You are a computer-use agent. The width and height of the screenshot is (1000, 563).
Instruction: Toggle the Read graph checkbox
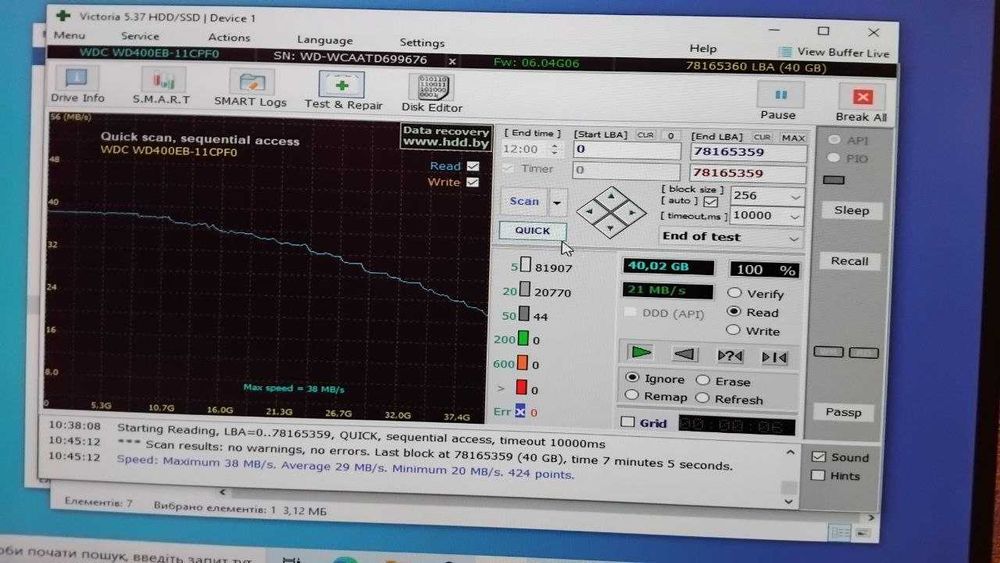tap(473, 166)
